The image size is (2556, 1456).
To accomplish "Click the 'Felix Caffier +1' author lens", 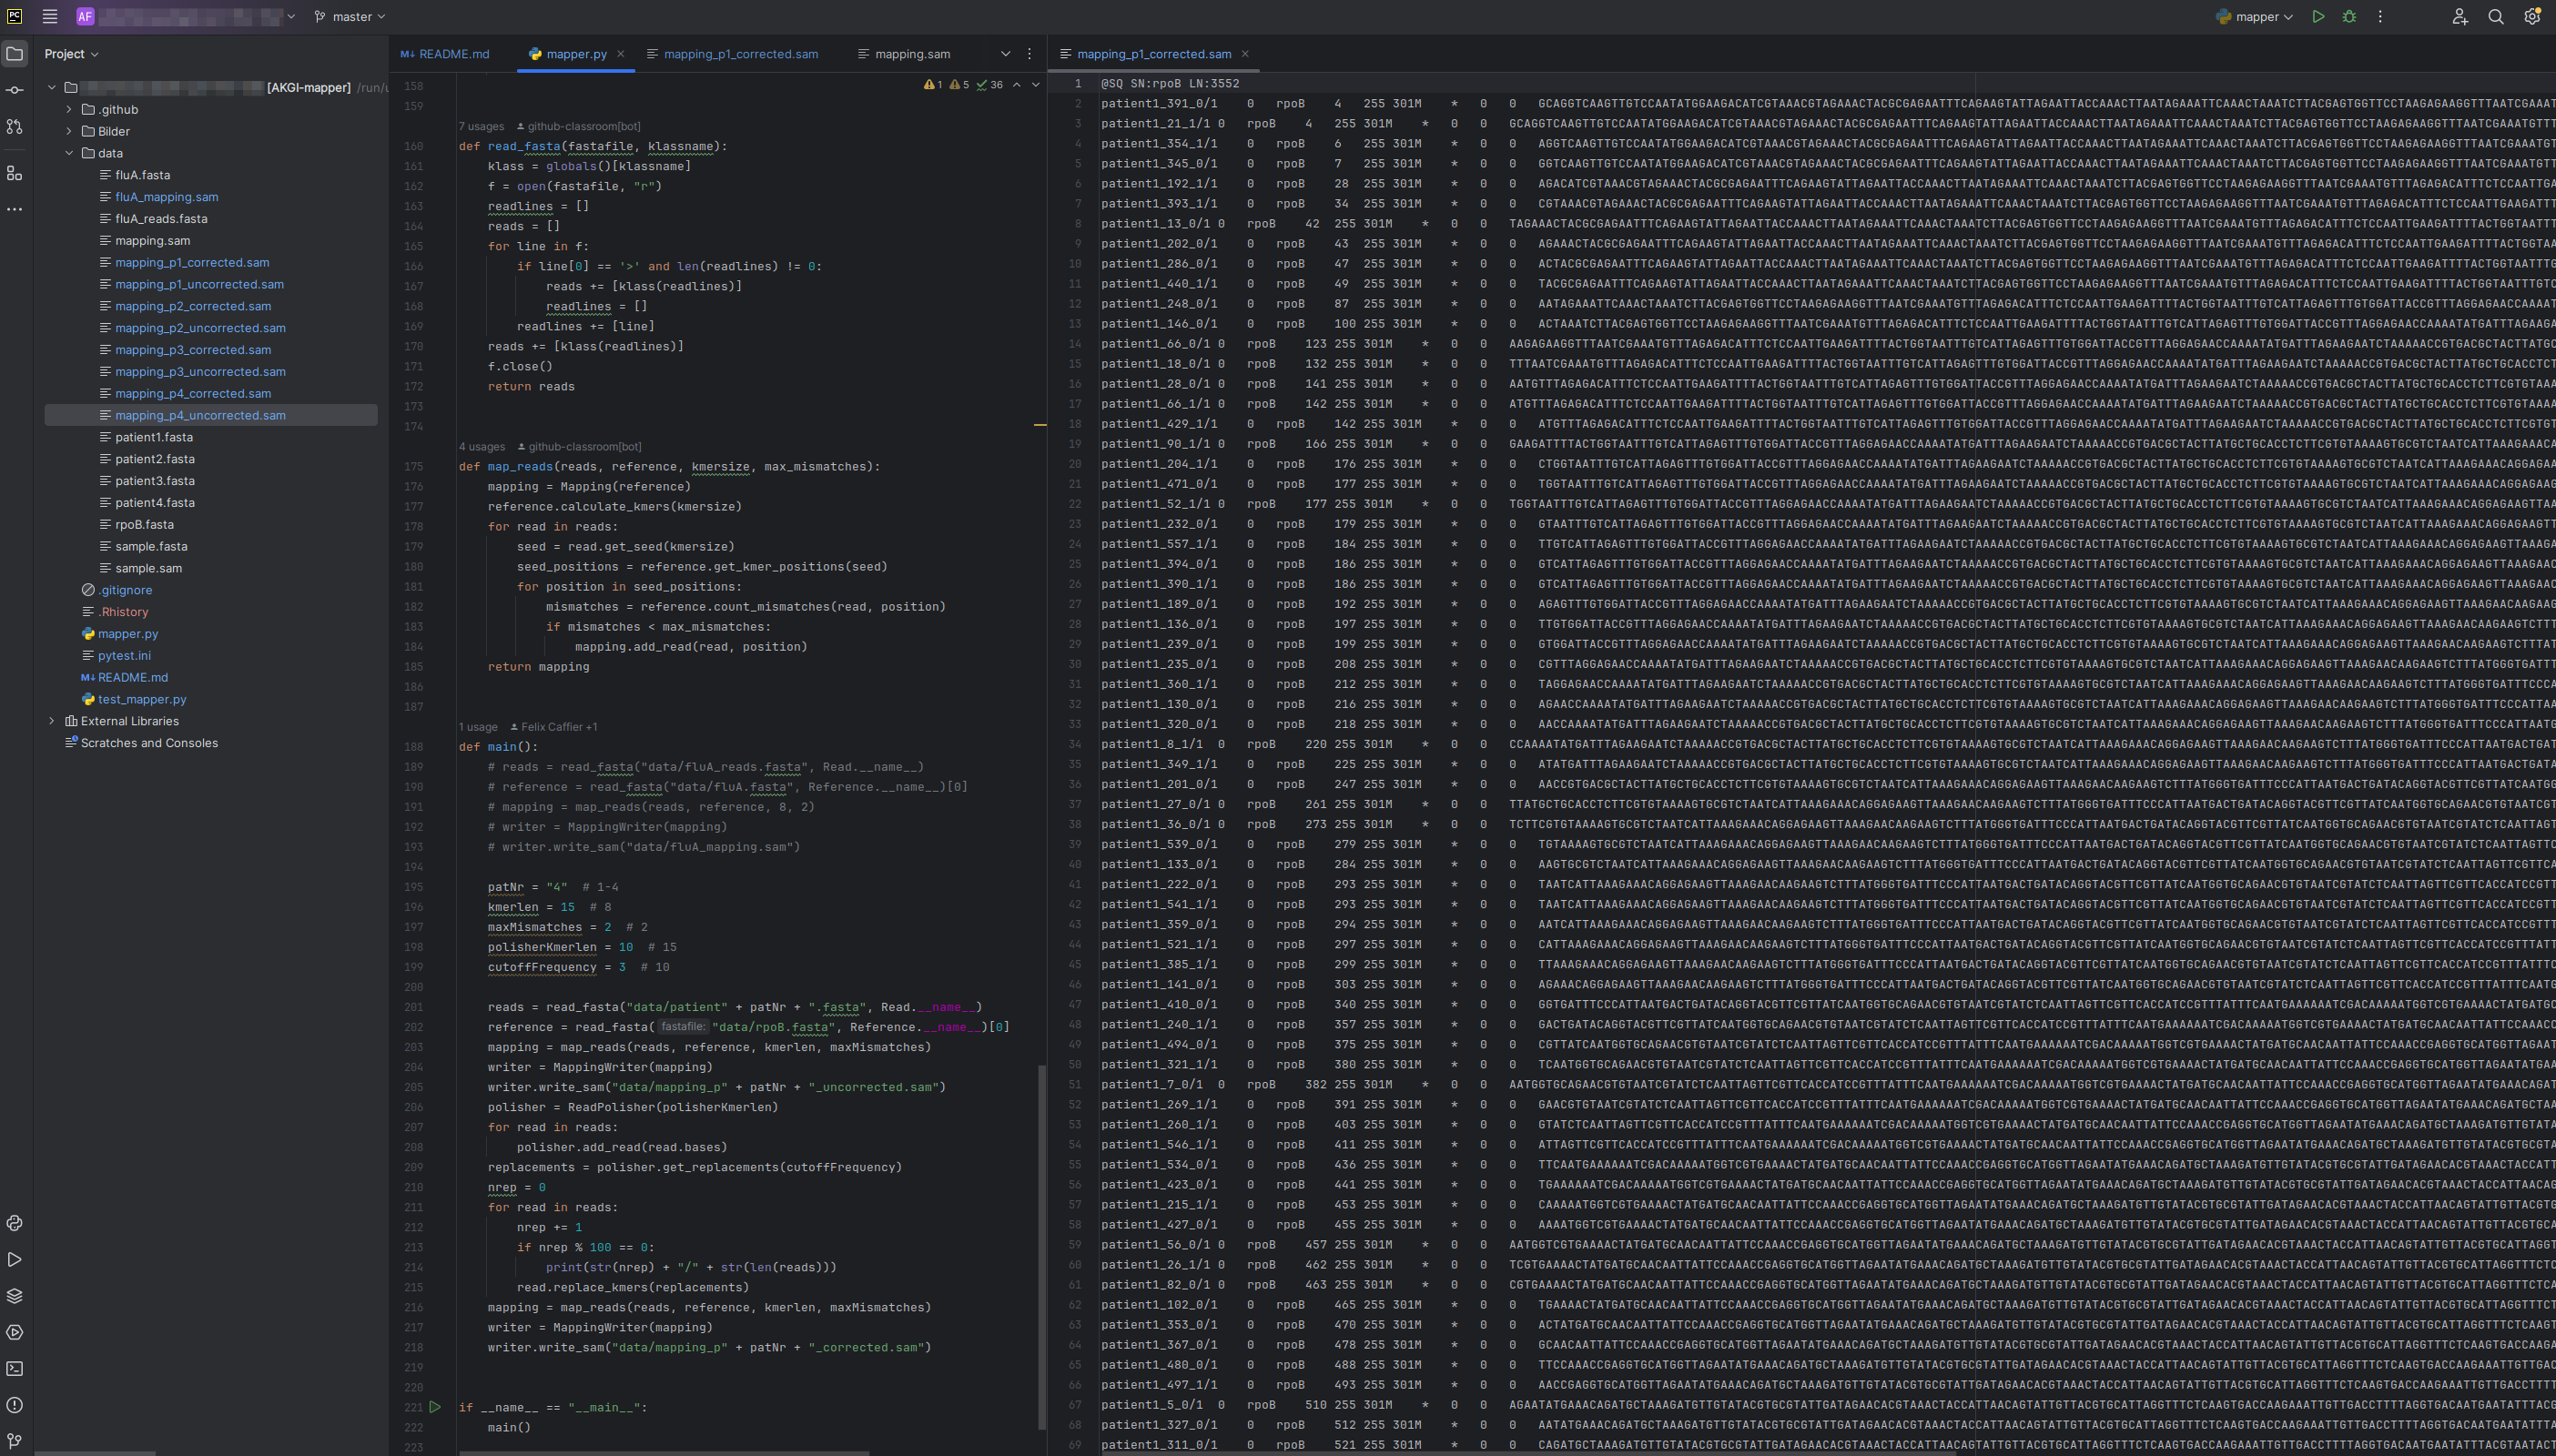I will (x=553, y=727).
